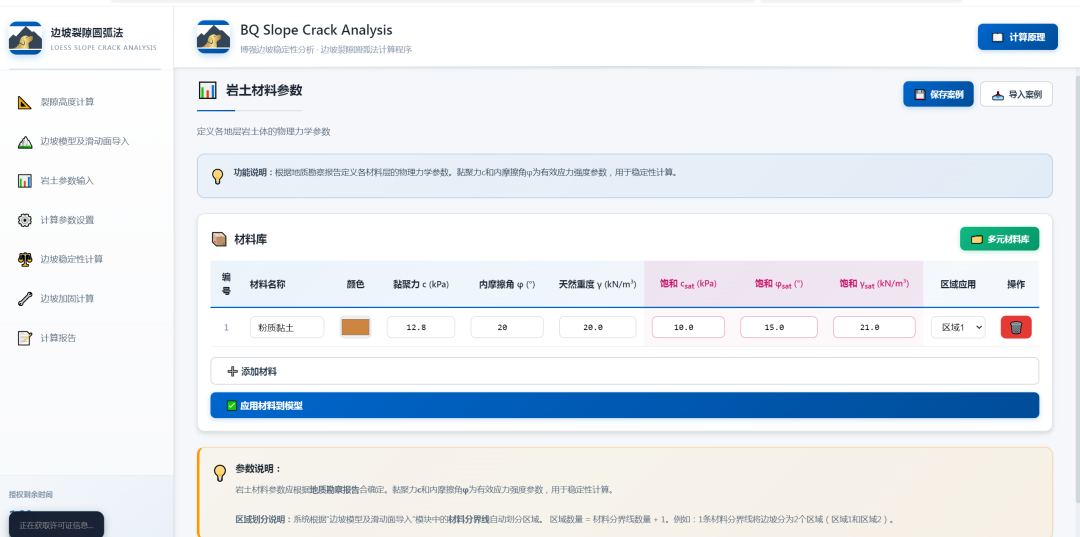Click the 正在获取许可证信息 toast
Image resolution: width=1080 pixels, height=537 pixels.
(56, 525)
